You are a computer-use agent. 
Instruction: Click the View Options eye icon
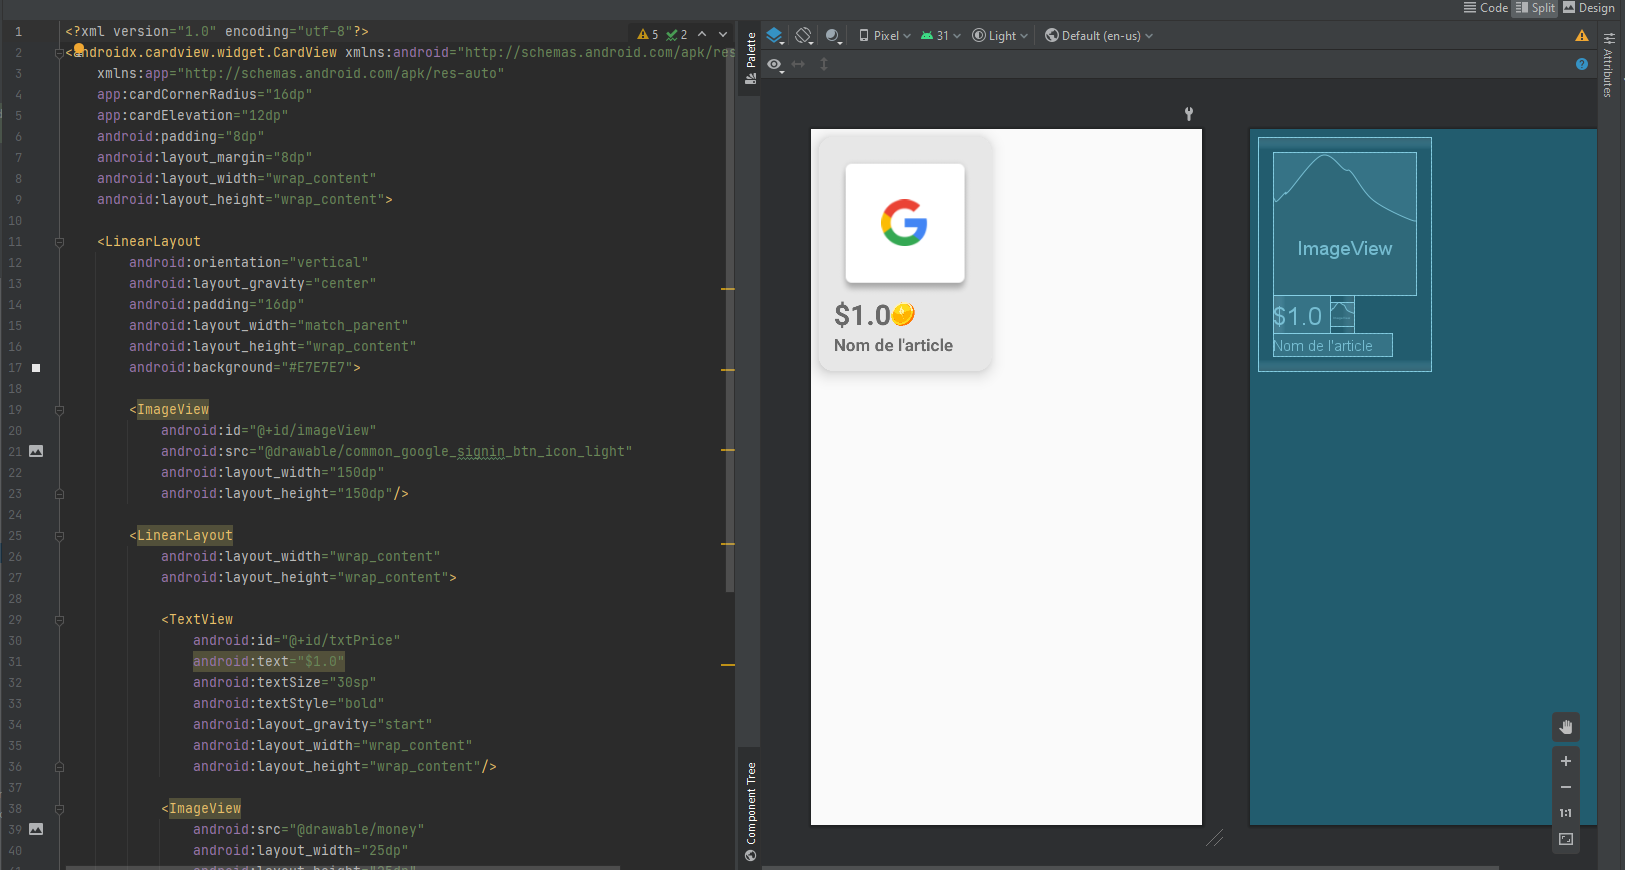click(x=775, y=64)
